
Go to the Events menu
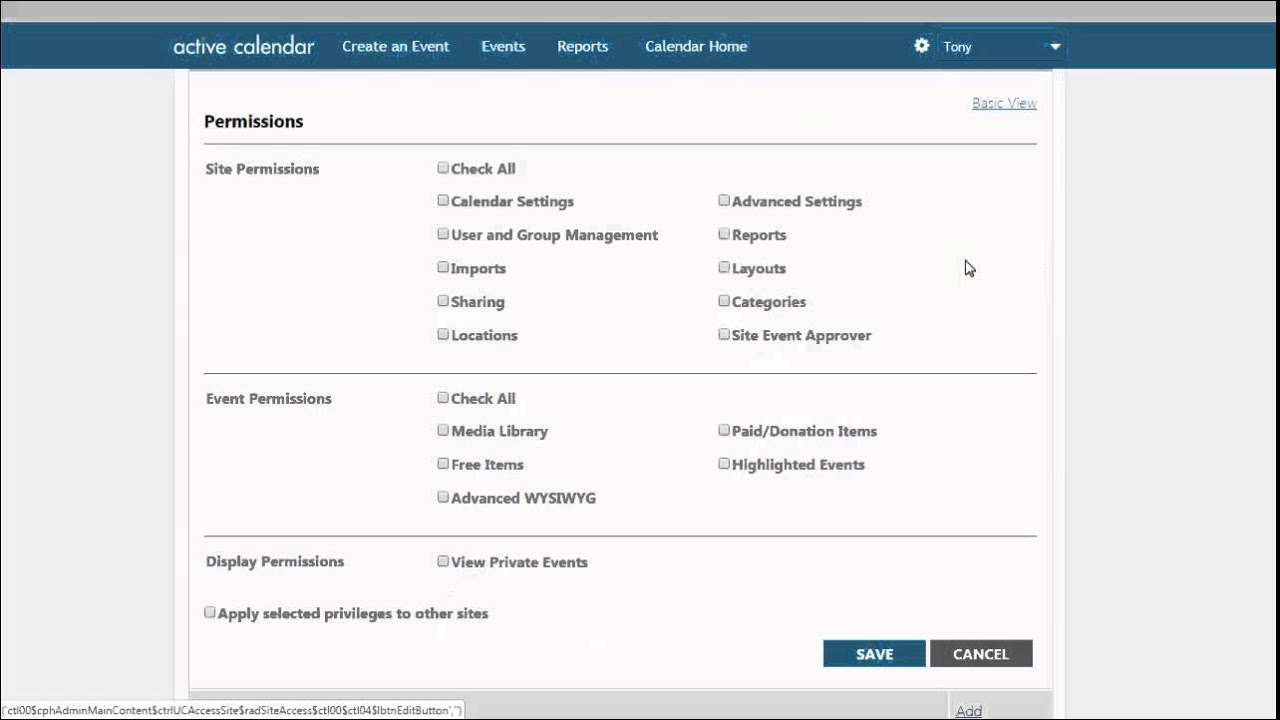[503, 46]
